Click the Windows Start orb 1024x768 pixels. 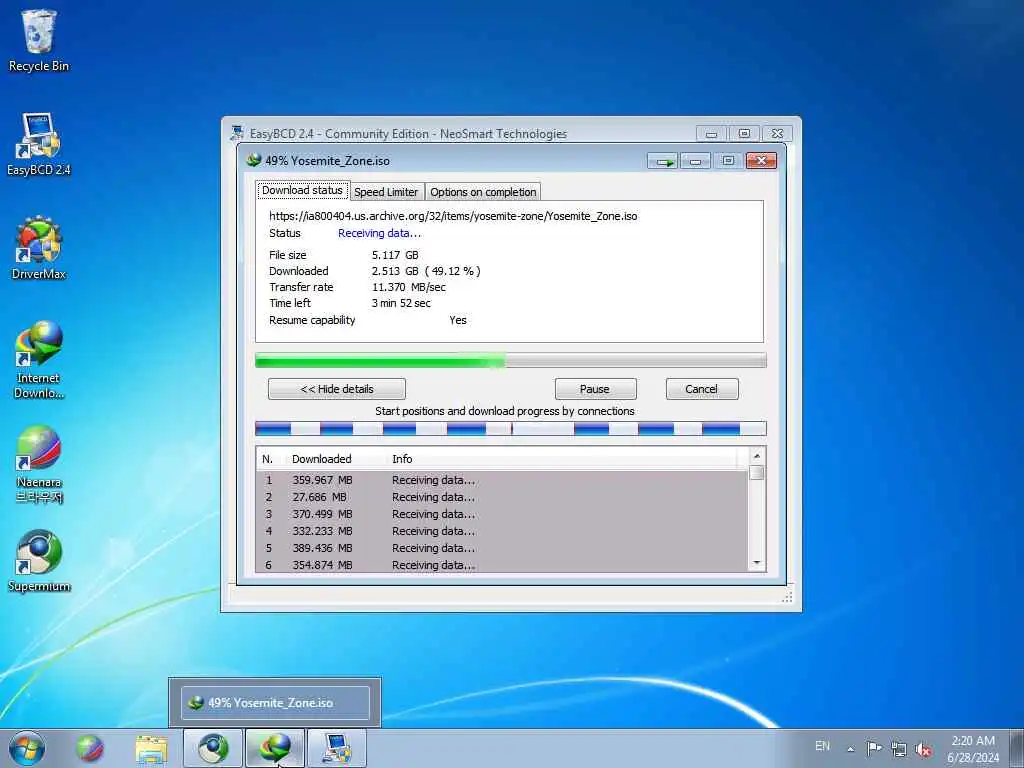click(27, 748)
